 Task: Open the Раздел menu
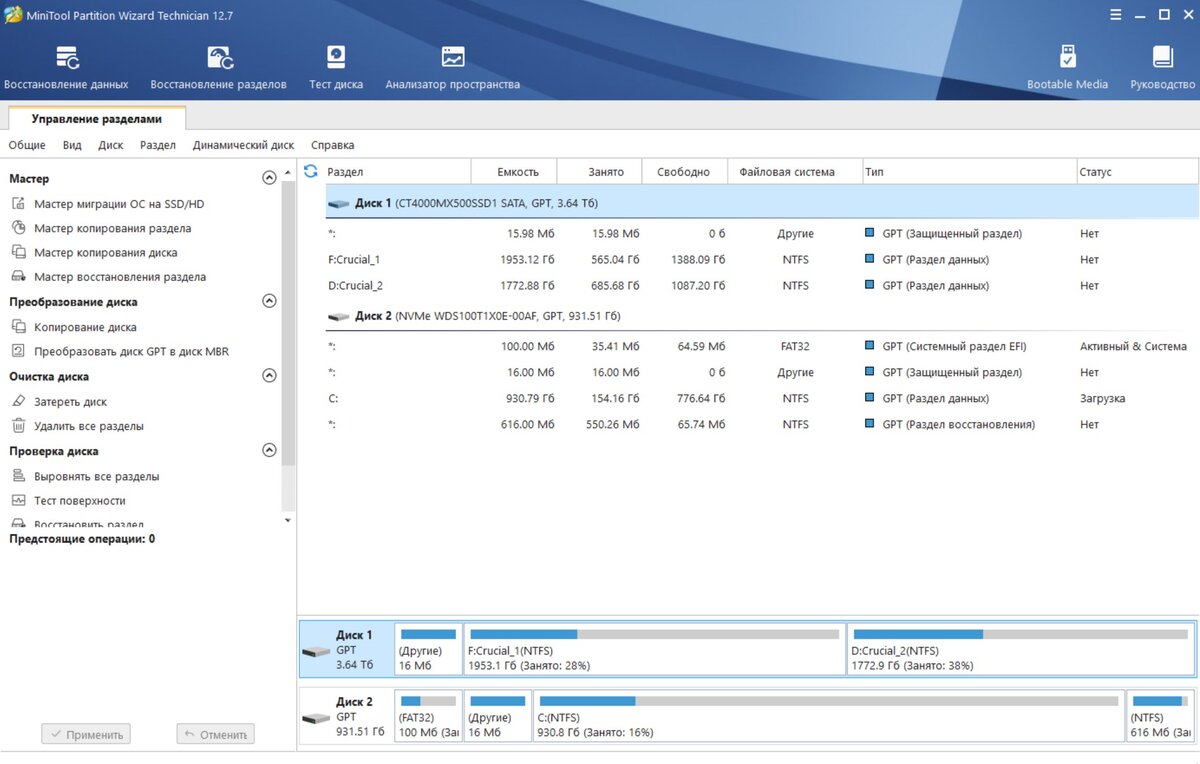pyautogui.click(x=158, y=145)
